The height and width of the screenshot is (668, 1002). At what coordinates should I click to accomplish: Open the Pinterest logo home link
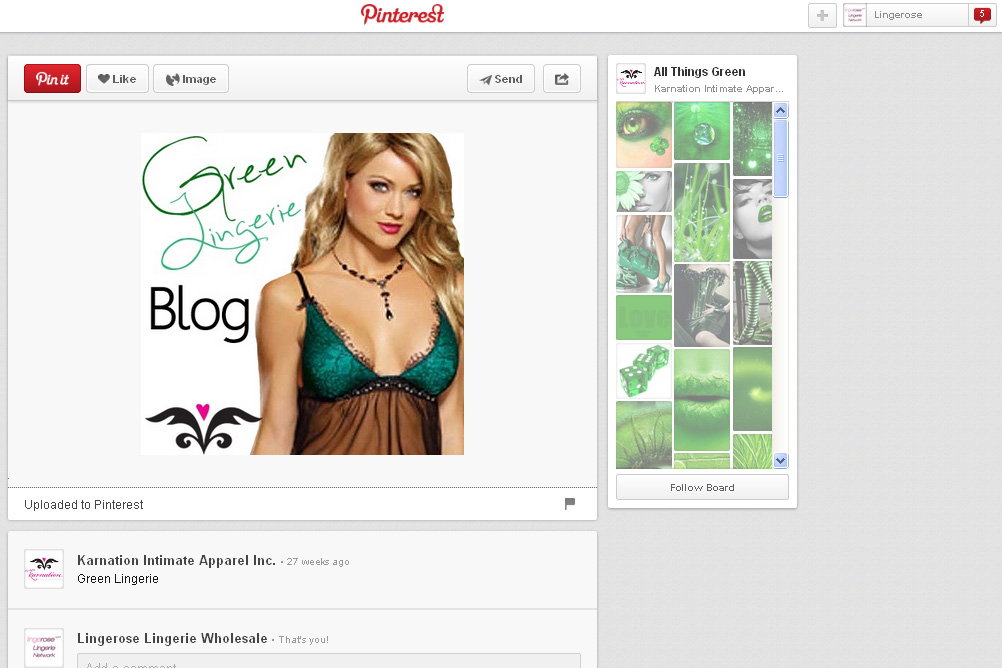point(403,14)
